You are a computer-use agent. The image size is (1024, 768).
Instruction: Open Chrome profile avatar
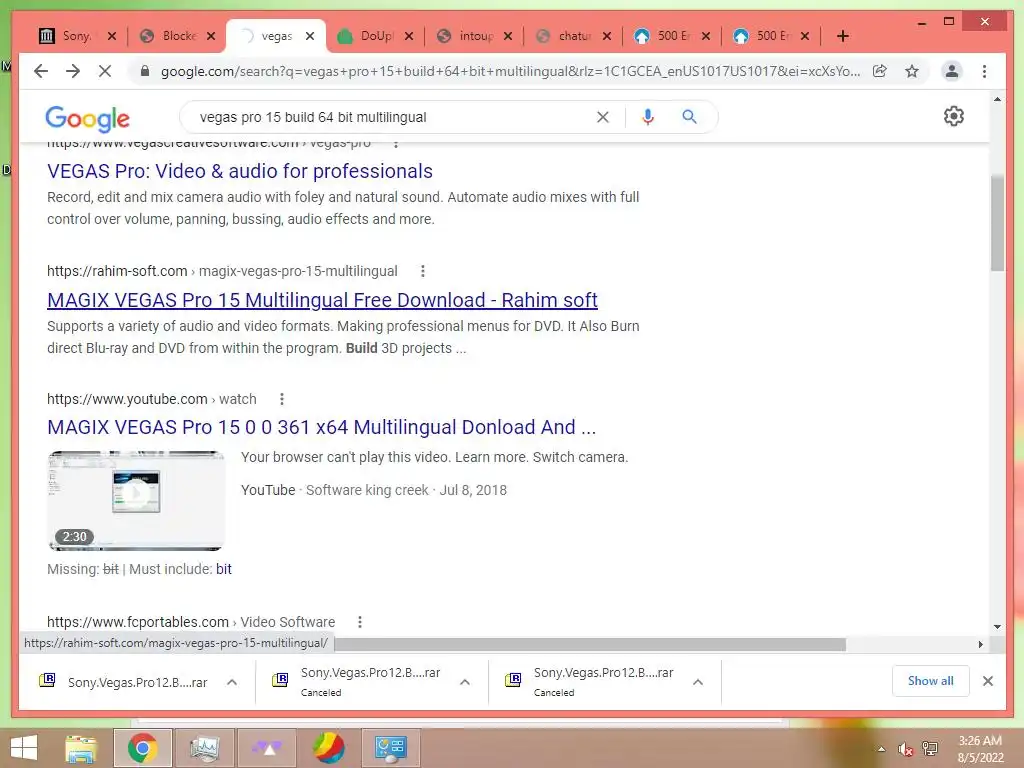tap(952, 71)
